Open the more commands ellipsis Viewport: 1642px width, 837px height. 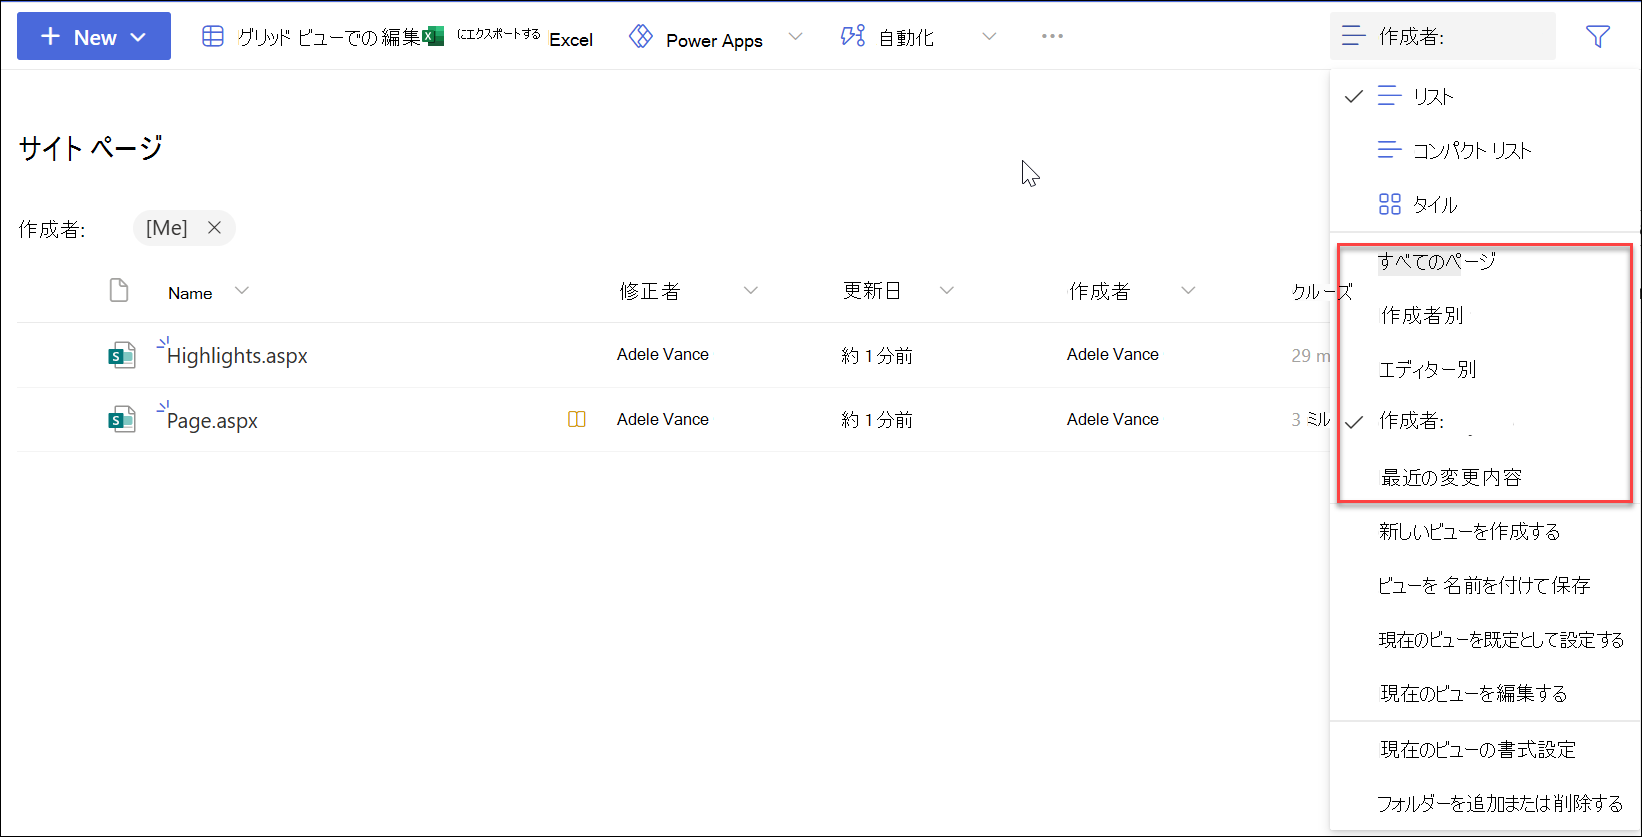[x=1052, y=36]
